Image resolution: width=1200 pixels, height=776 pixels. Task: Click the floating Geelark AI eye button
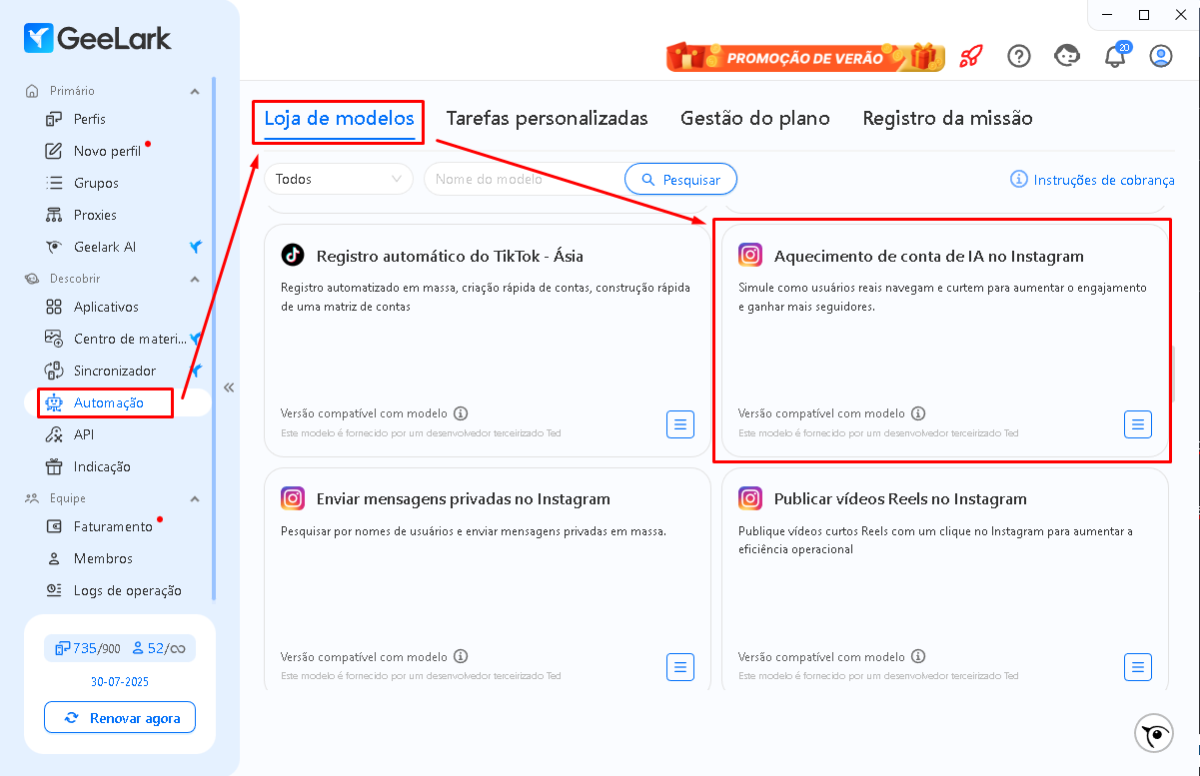click(1154, 734)
